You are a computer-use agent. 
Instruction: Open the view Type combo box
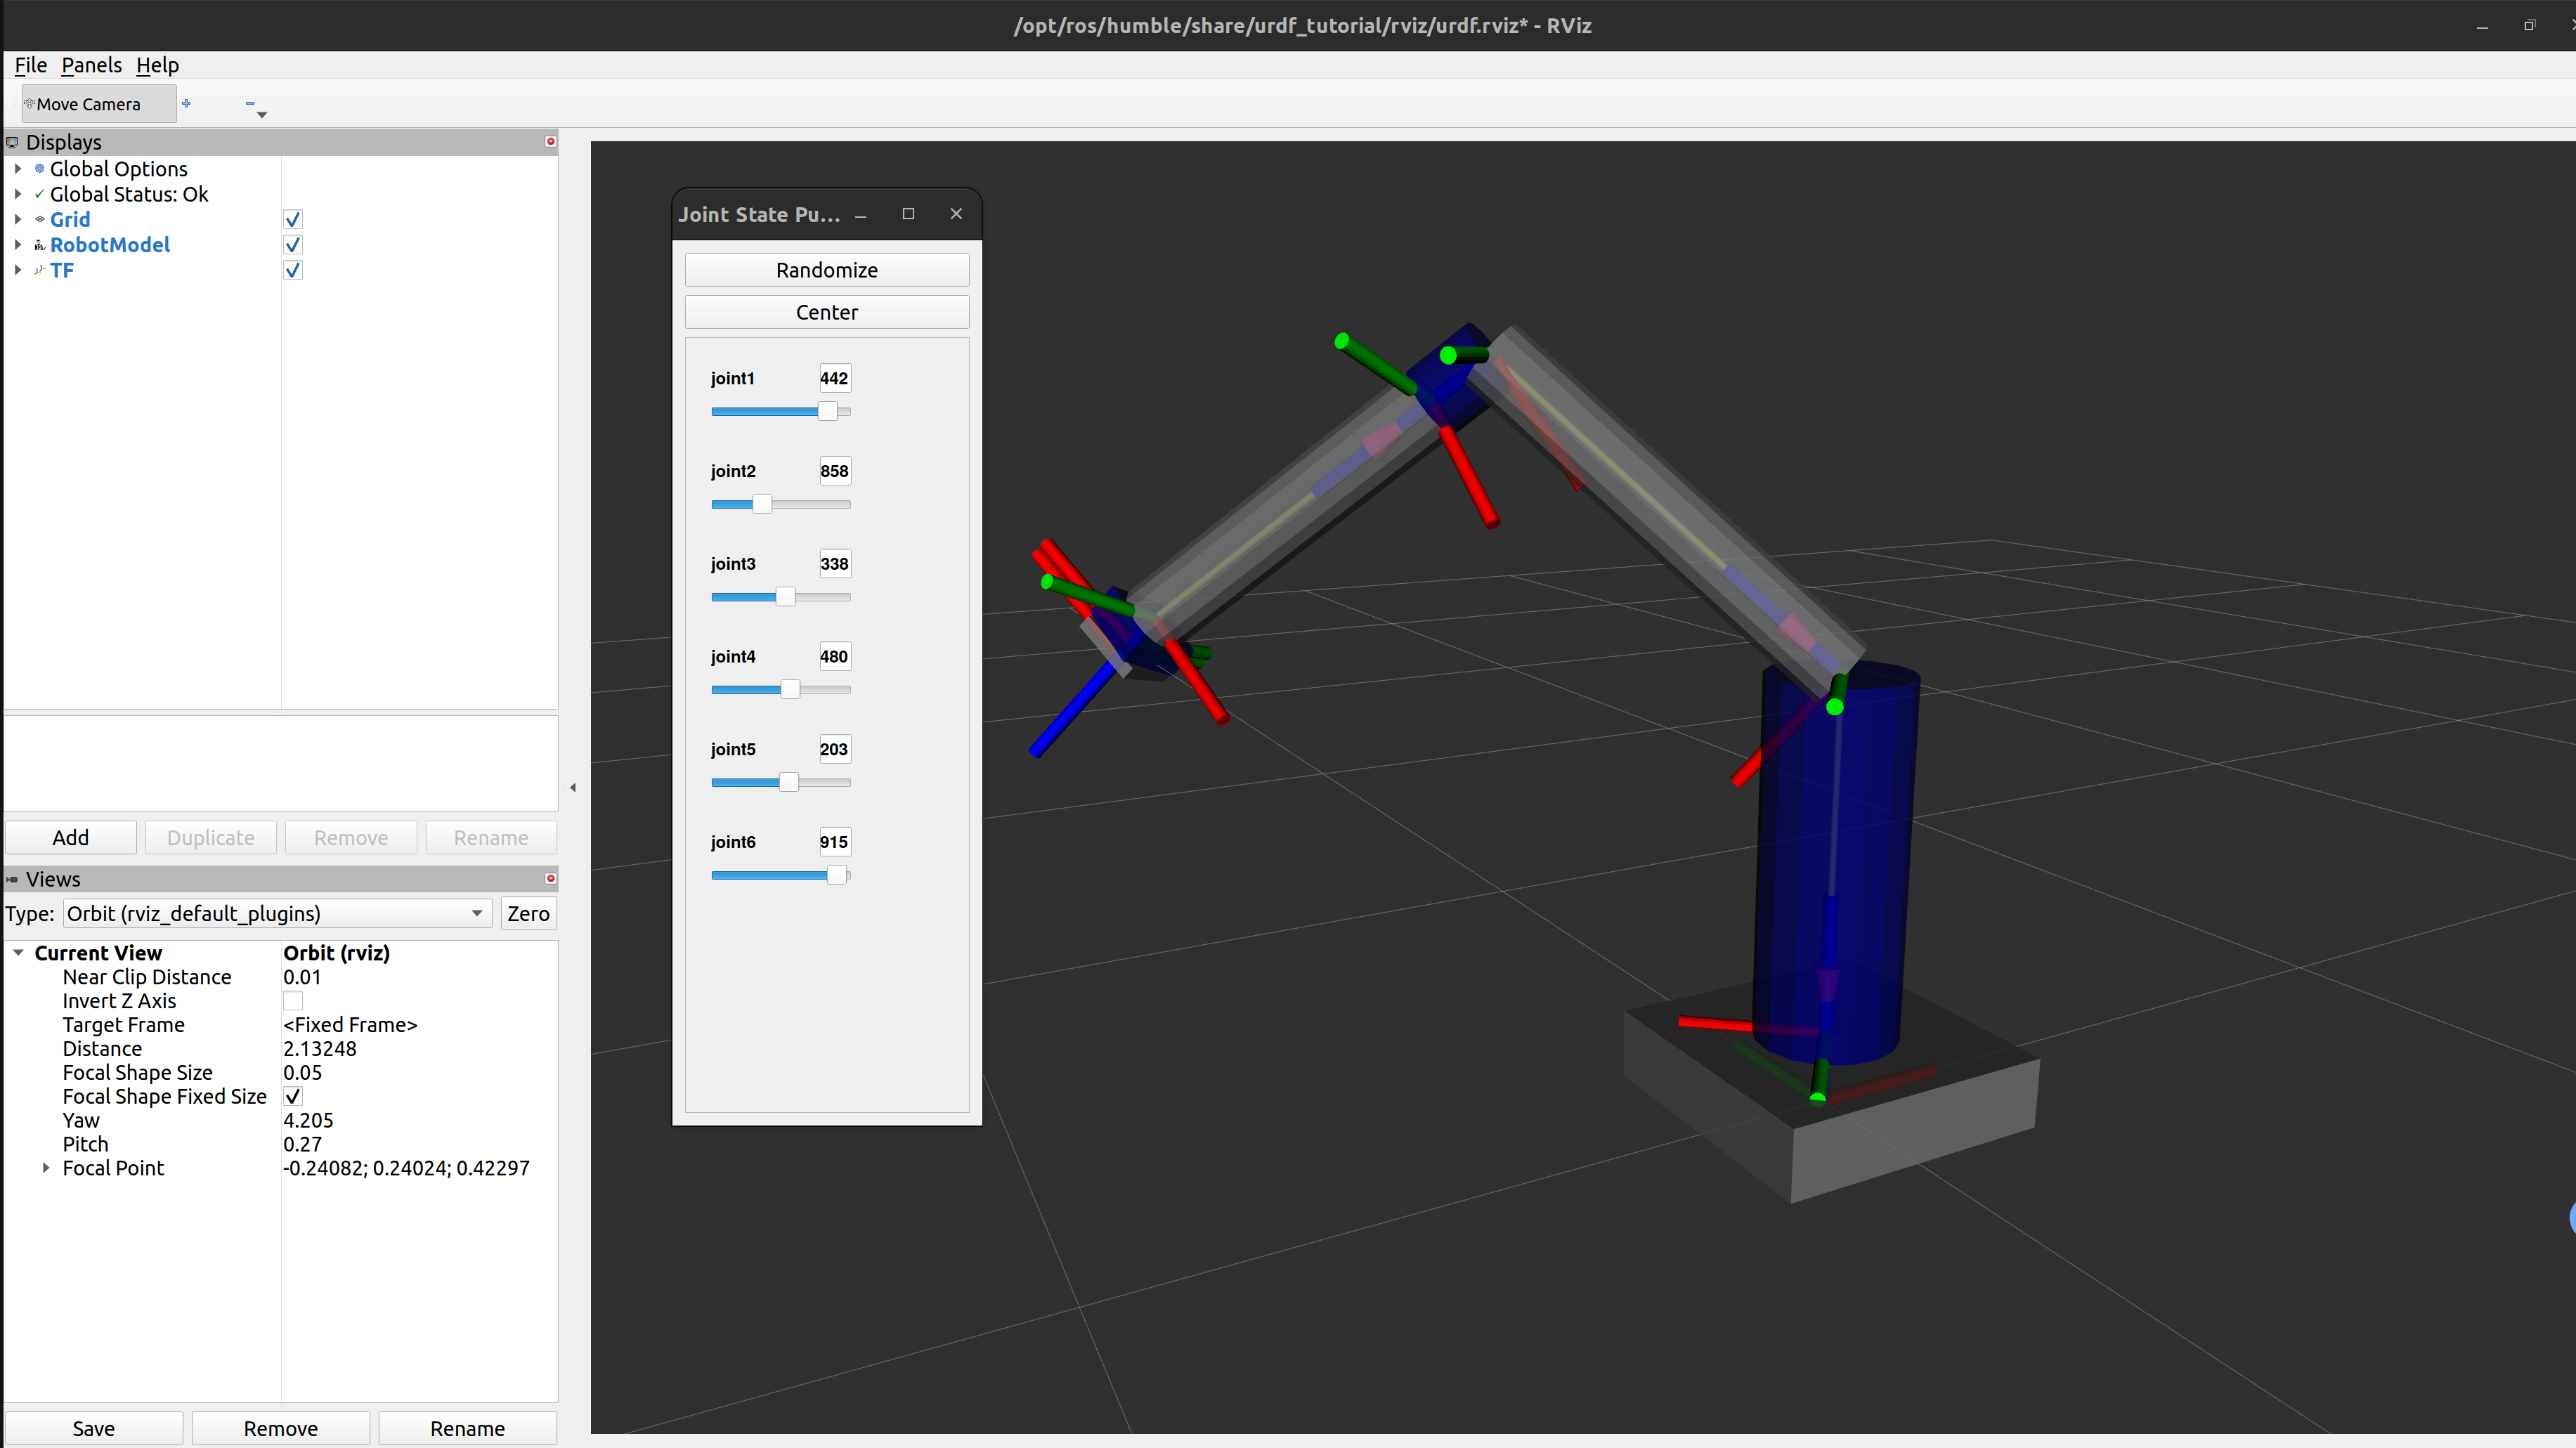click(x=277, y=913)
